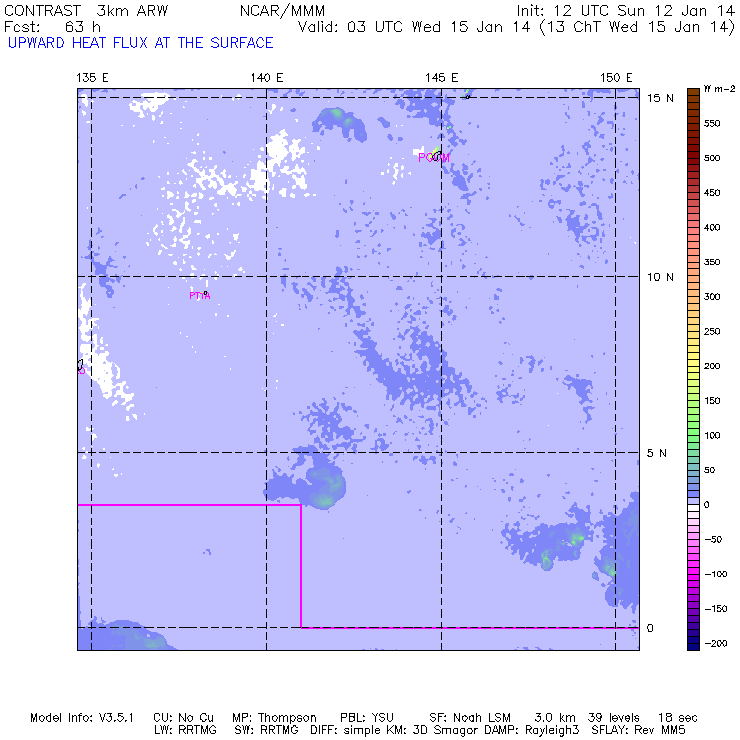The height and width of the screenshot is (740, 740).
Task: Click the "Init: 12 UTC Sun 12 Jan 14" text
Action: click(x=625, y=11)
